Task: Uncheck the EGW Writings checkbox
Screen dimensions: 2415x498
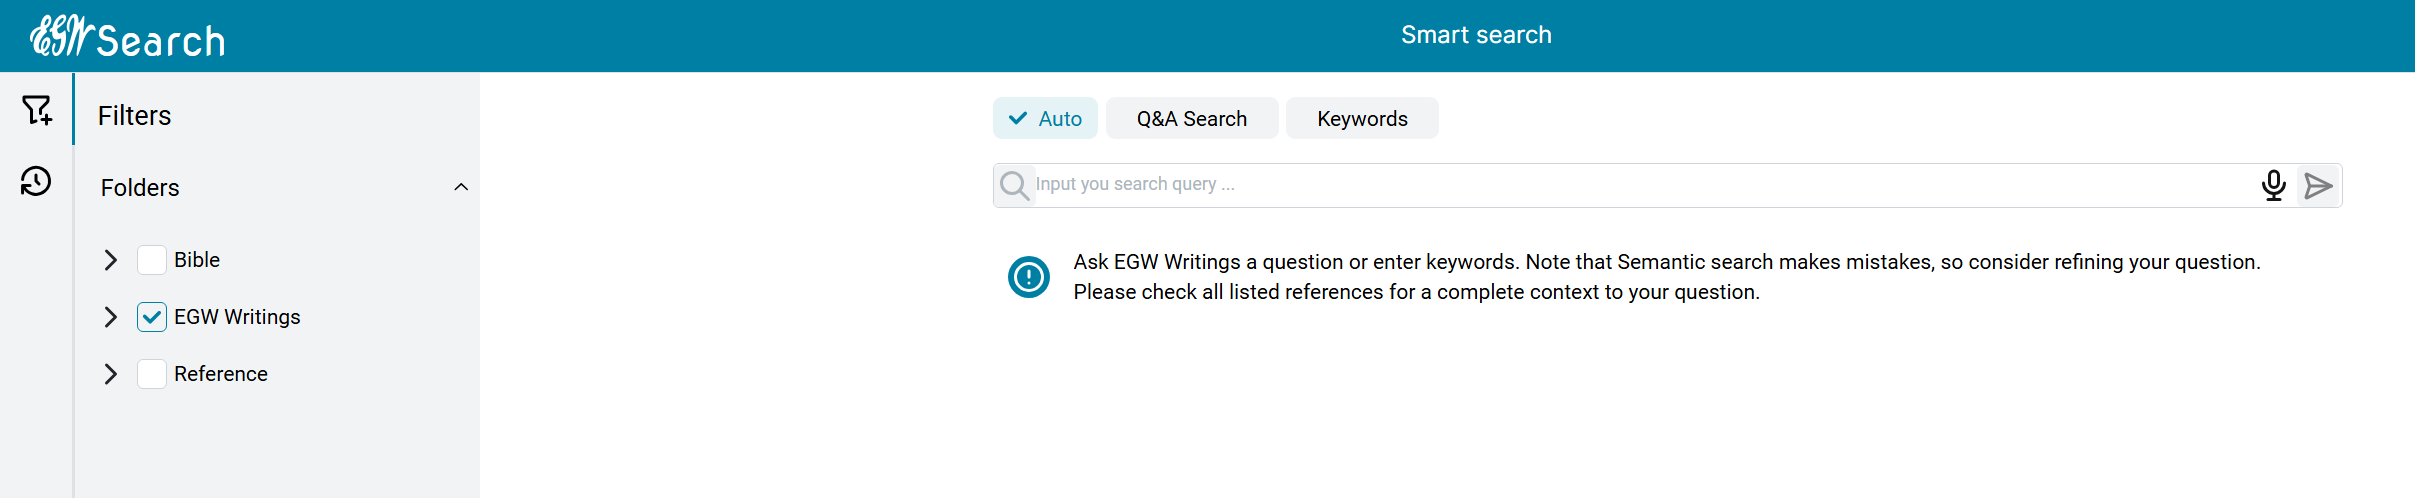Action: [x=152, y=317]
